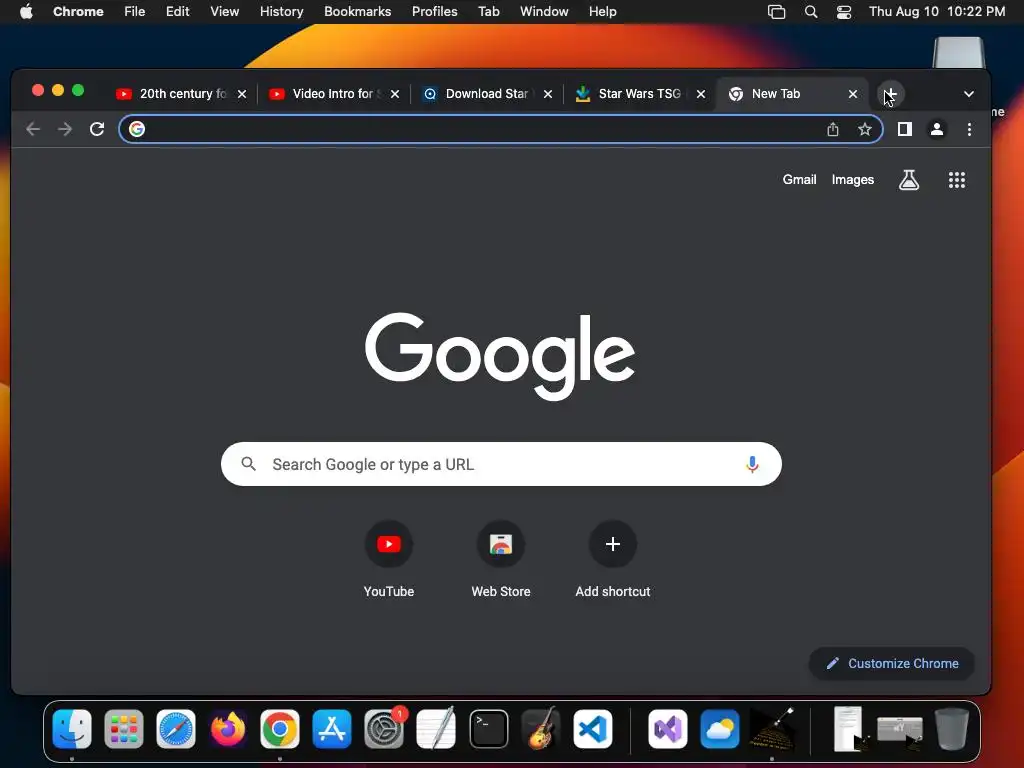The height and width of the screenshot is (768, 1024).
Task: Open the Edit menu
Action: [x=178, y=12]
